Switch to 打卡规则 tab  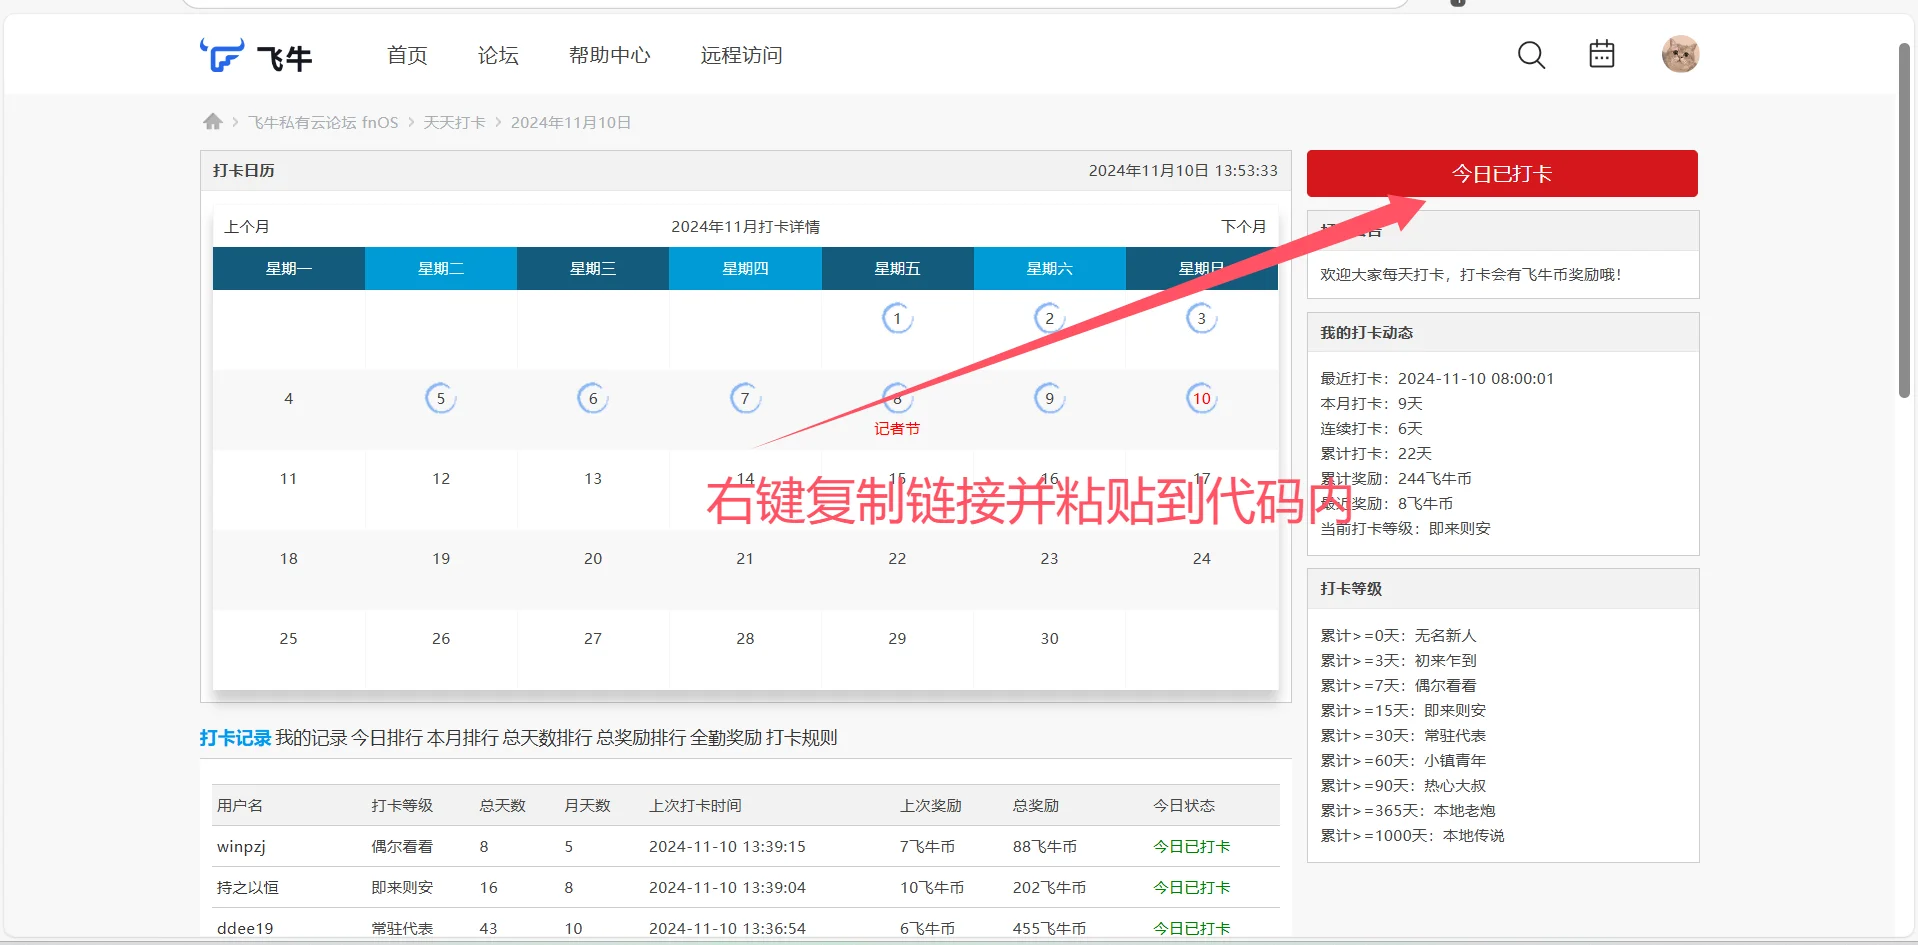(802, 738)
